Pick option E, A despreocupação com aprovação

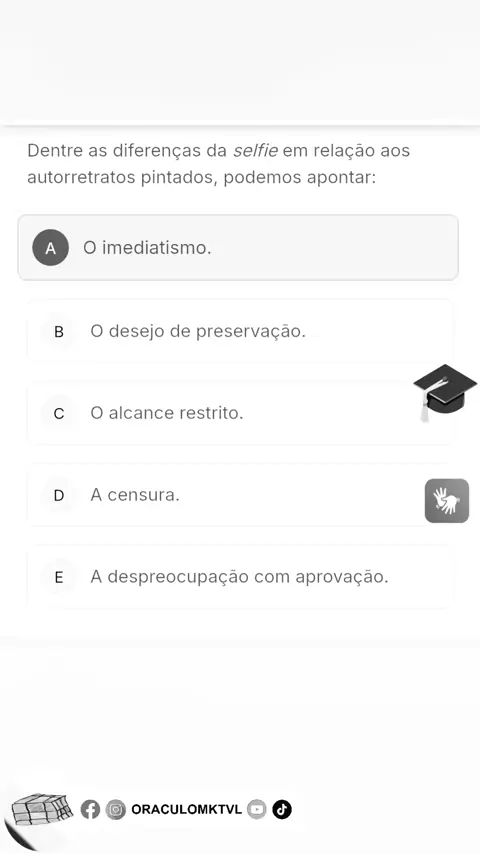coord(240,577)
